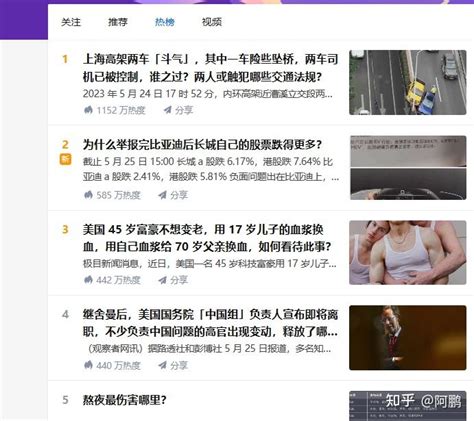
Task: Open the 美国45岁富豪换血 headline
Action: tap(207, 238)
